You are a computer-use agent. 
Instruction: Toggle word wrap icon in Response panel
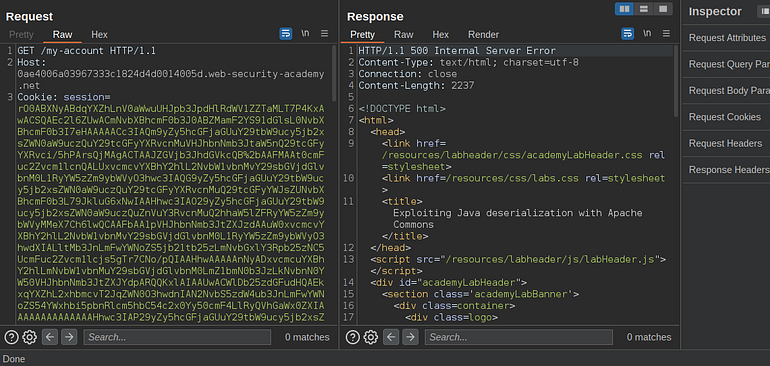628,33
